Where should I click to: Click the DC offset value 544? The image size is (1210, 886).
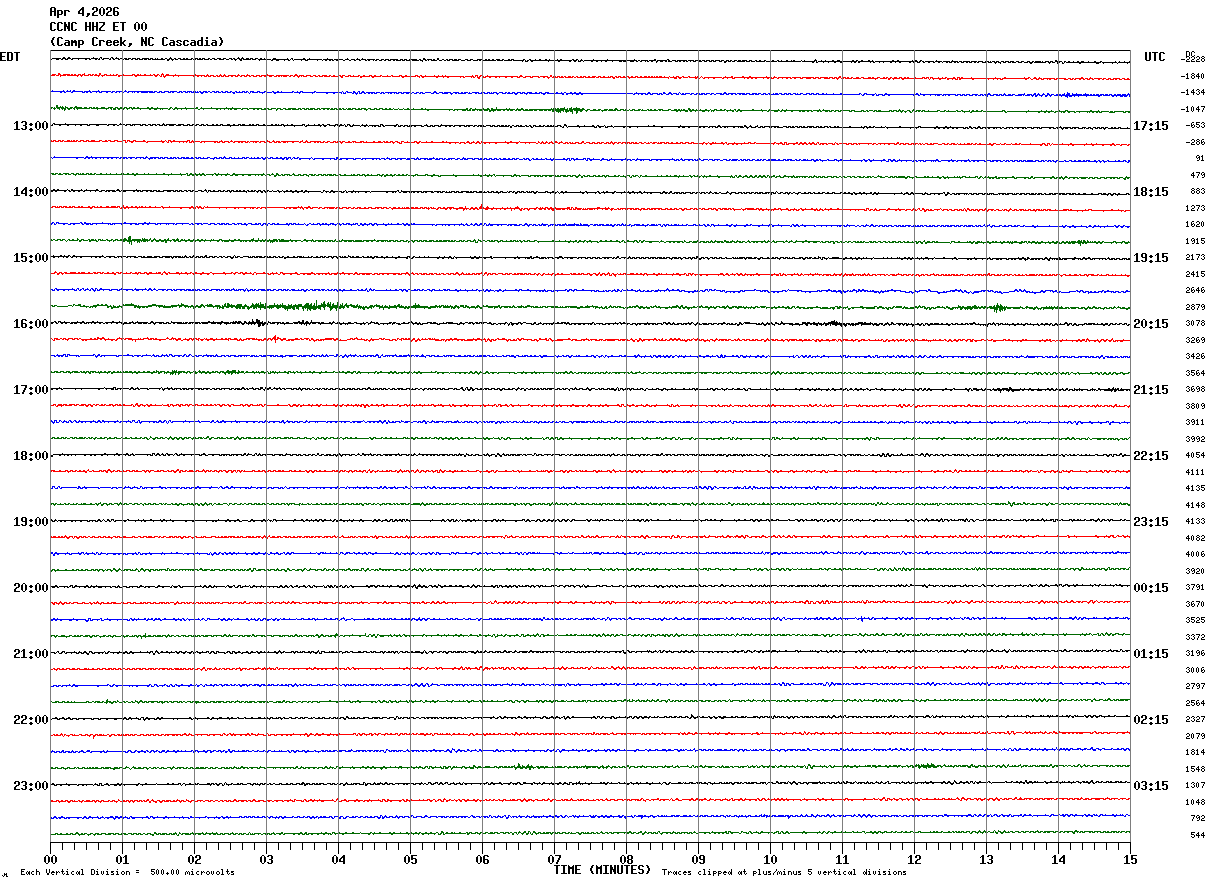[x=1198, y=836]
